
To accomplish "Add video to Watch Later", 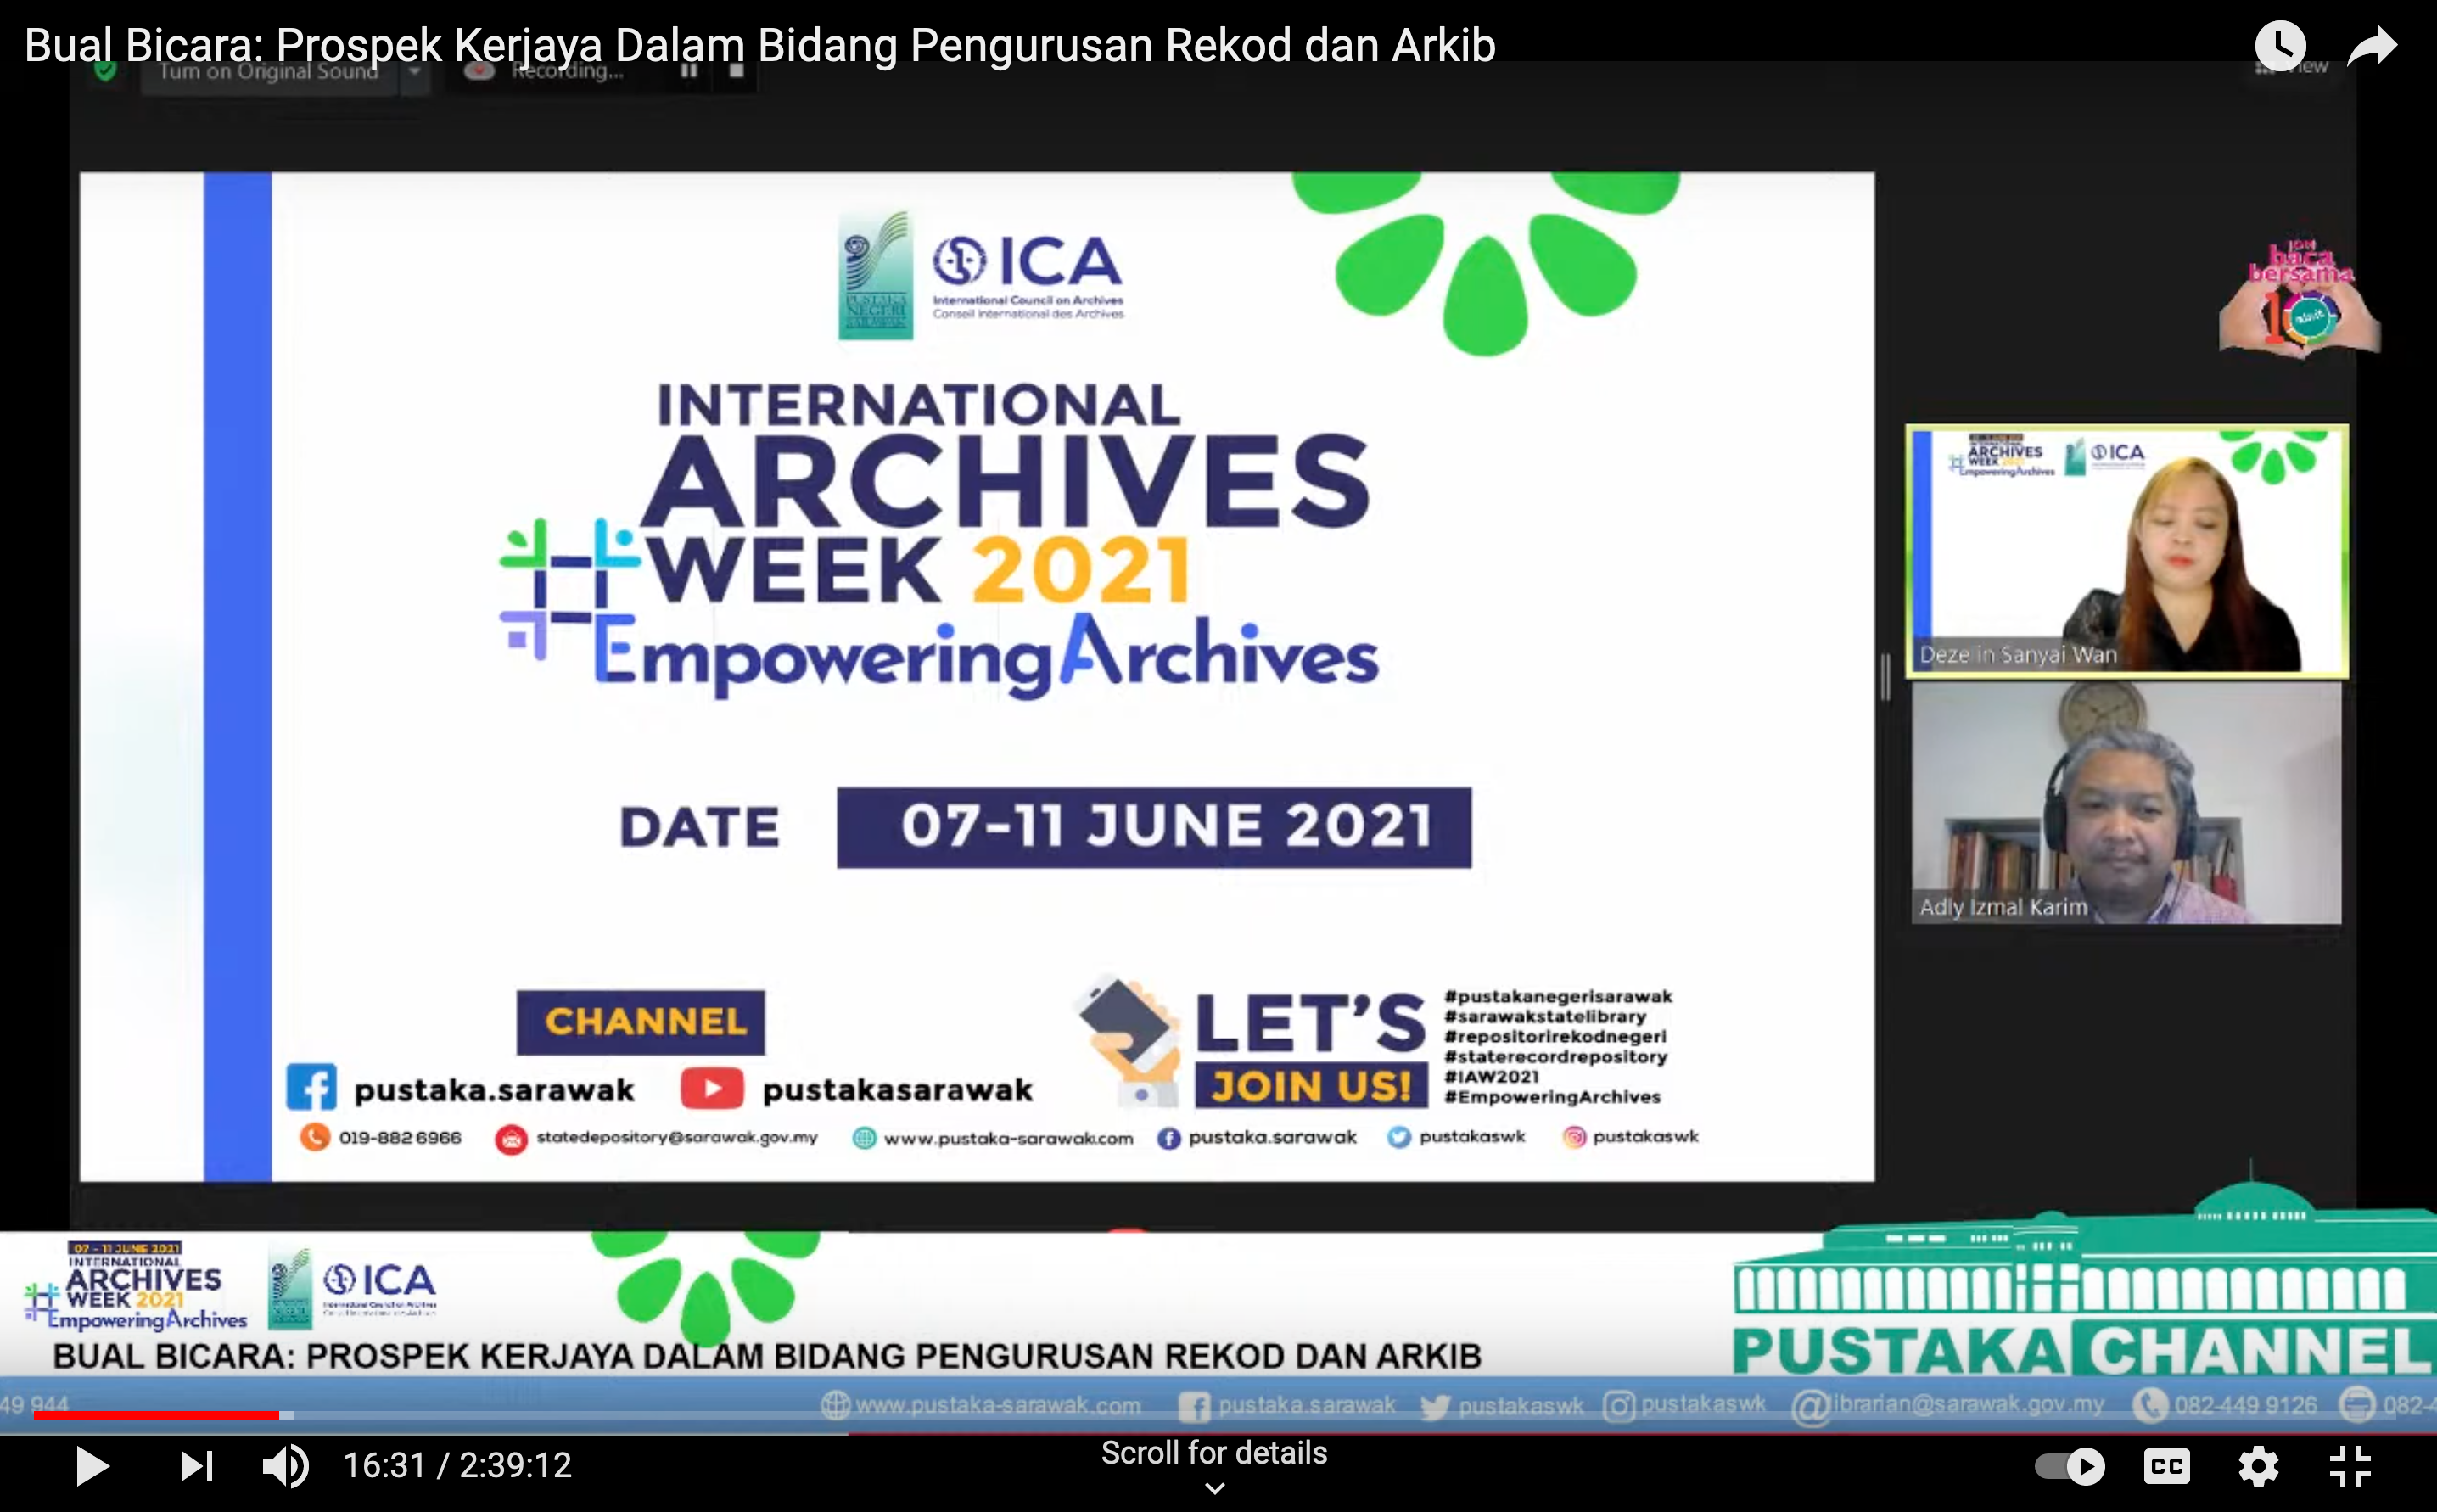I will (2280, 46).
